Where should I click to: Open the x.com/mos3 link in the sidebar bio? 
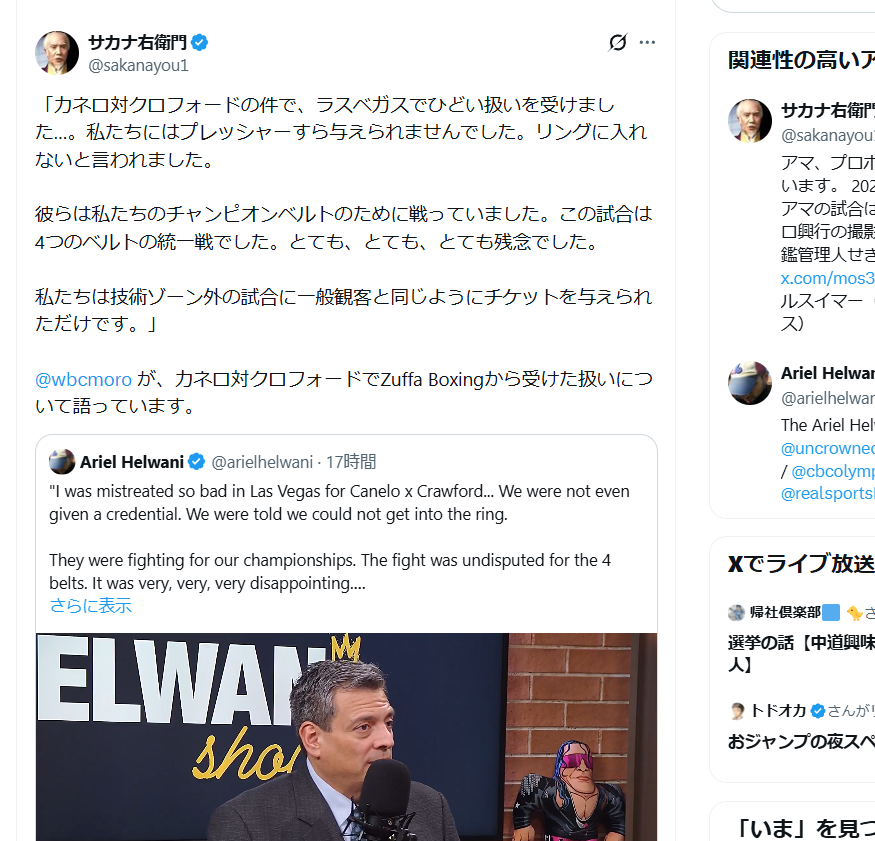point(828,278)
